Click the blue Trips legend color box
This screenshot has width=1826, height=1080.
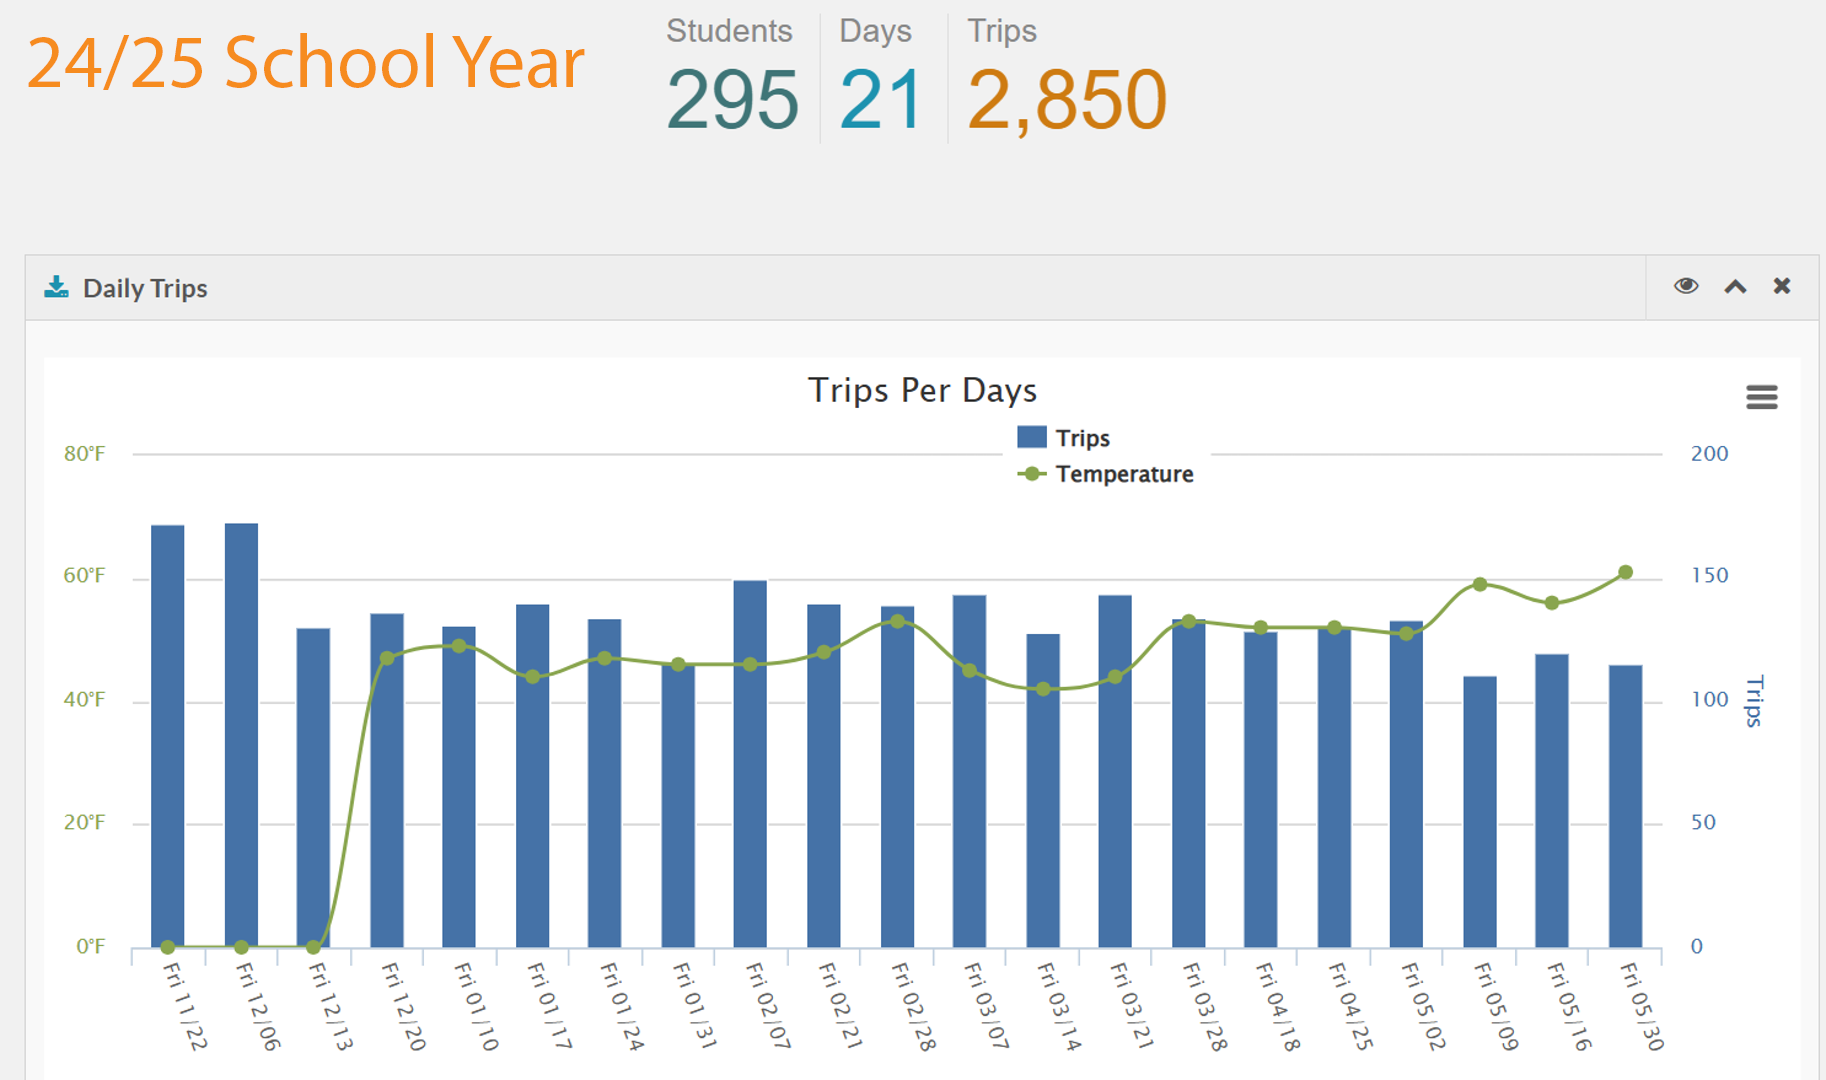click(x=1031, y=438)
